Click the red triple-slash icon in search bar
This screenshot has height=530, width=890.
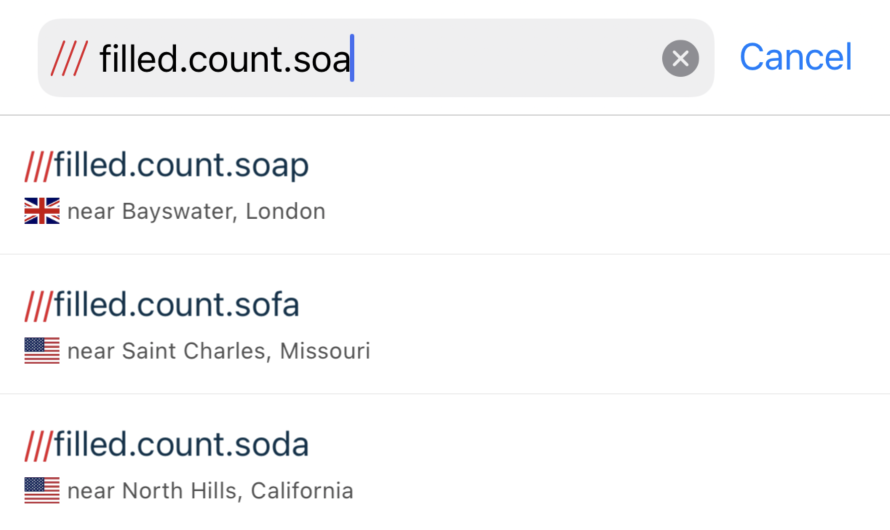coord(69,58)
